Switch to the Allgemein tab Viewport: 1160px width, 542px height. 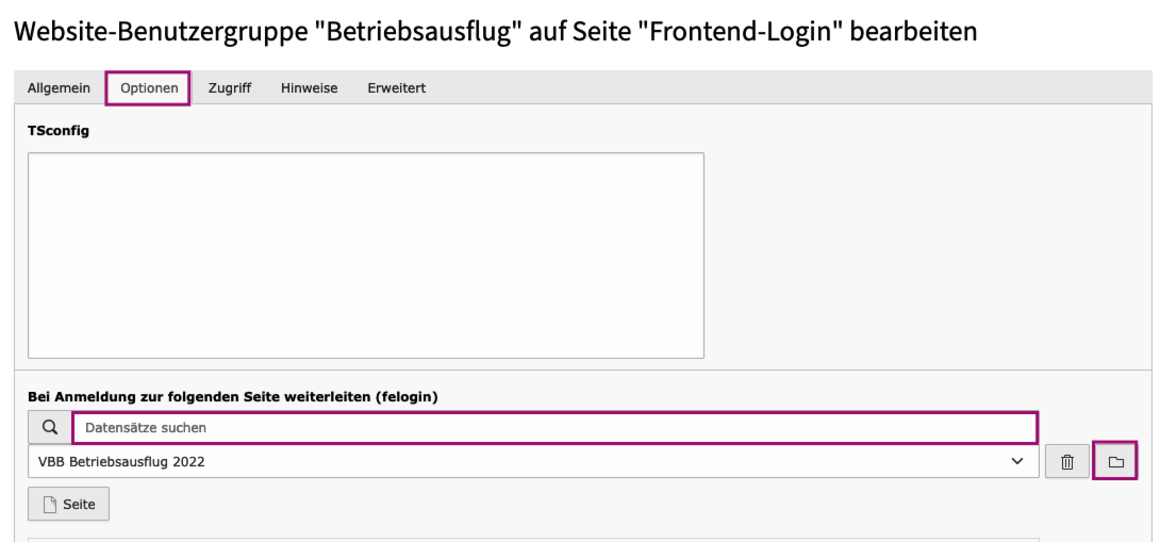[58, 88]
